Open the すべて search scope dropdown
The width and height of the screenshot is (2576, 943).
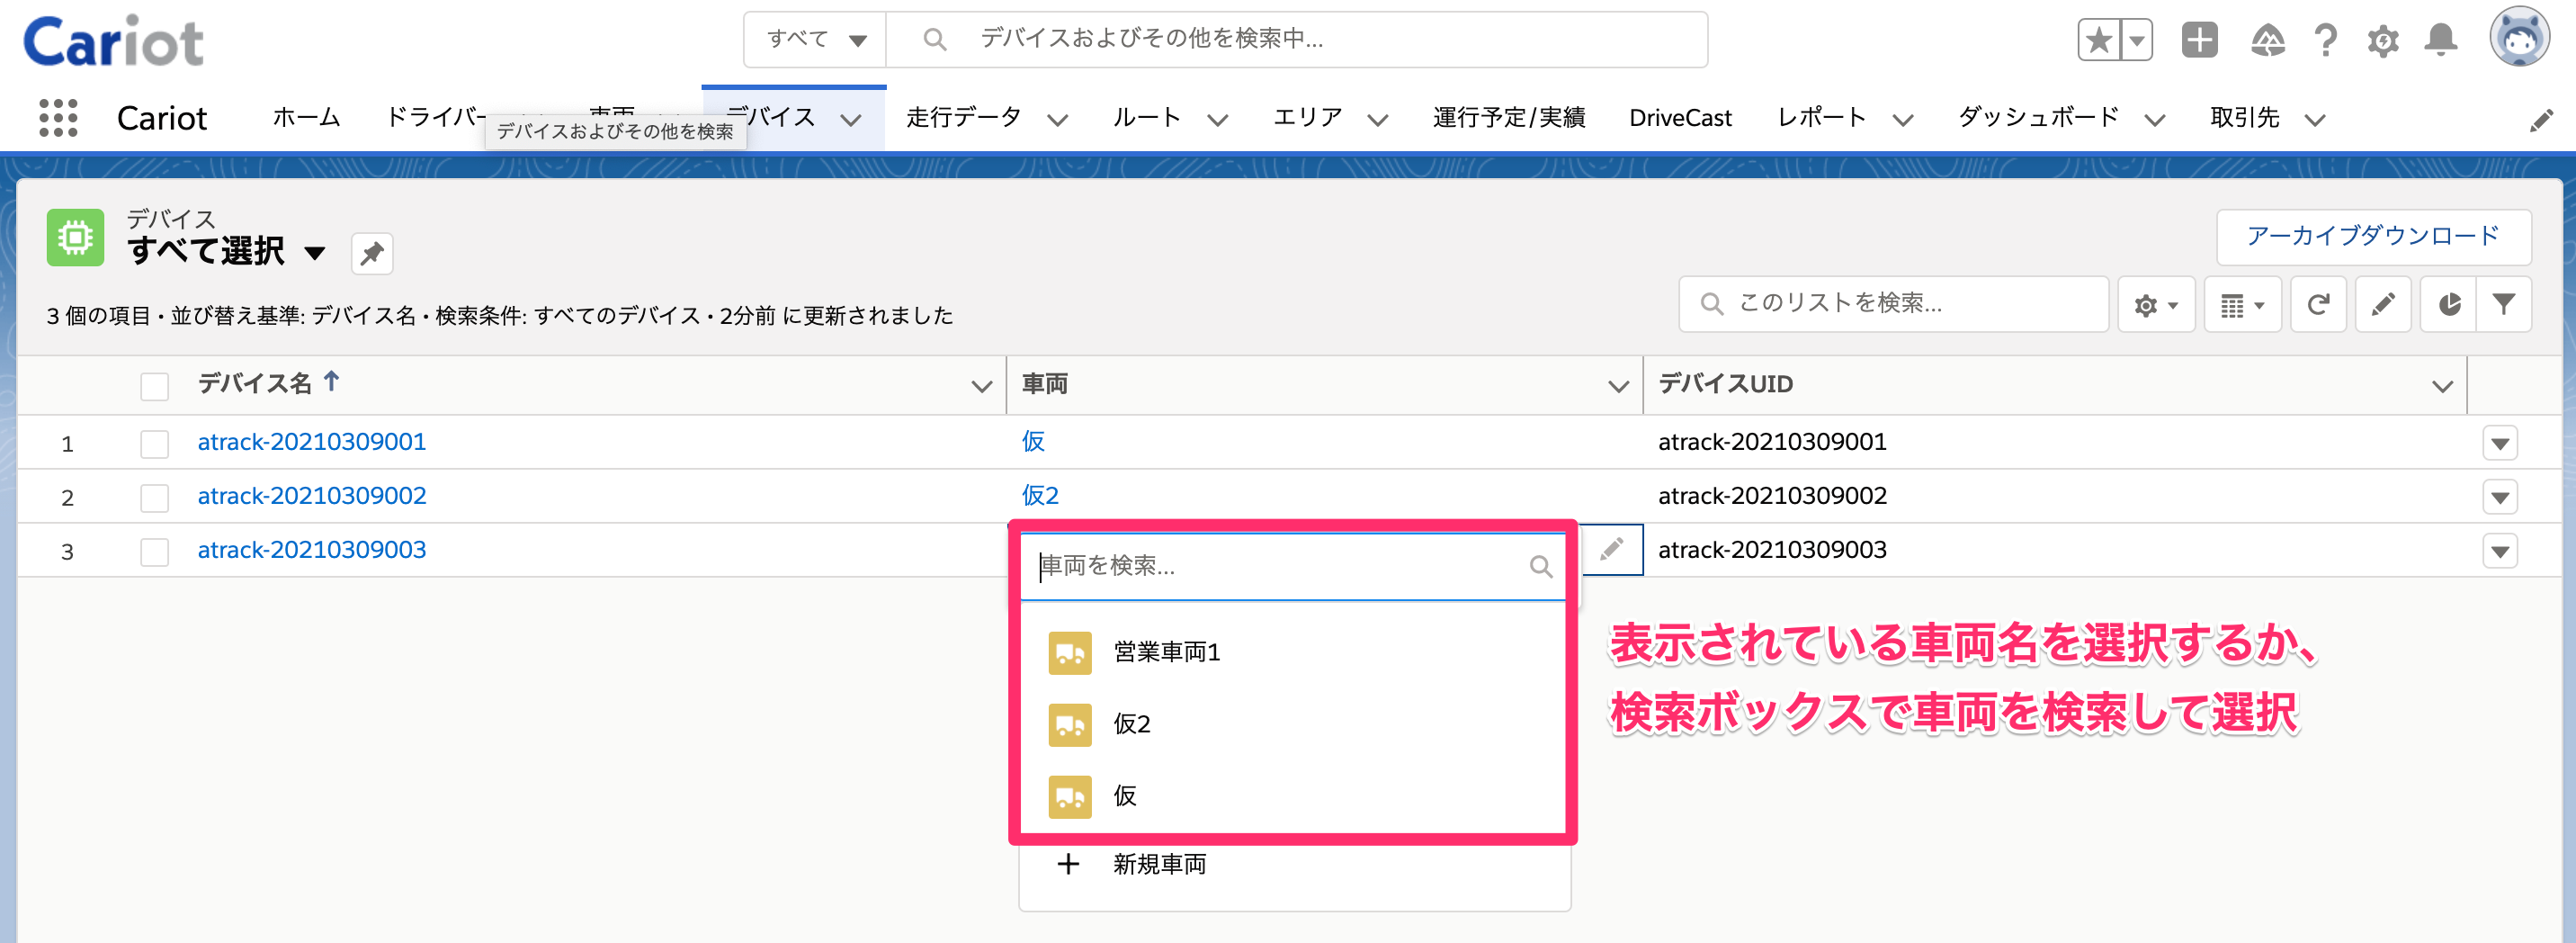pyautogui.click(x=815, y=40)
